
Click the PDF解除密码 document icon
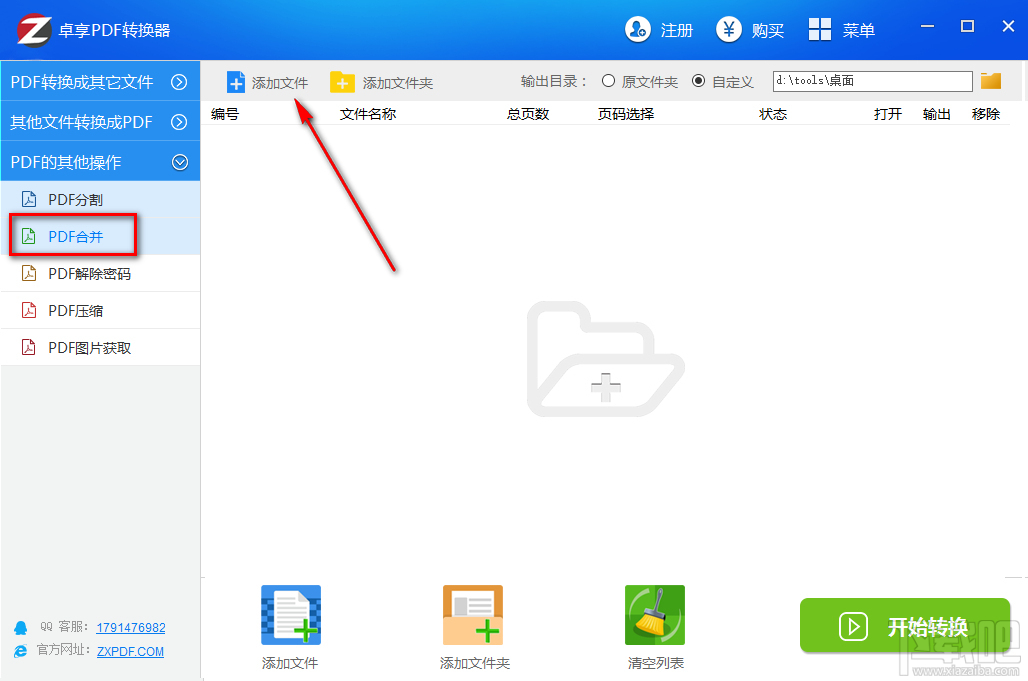[29, 273]
